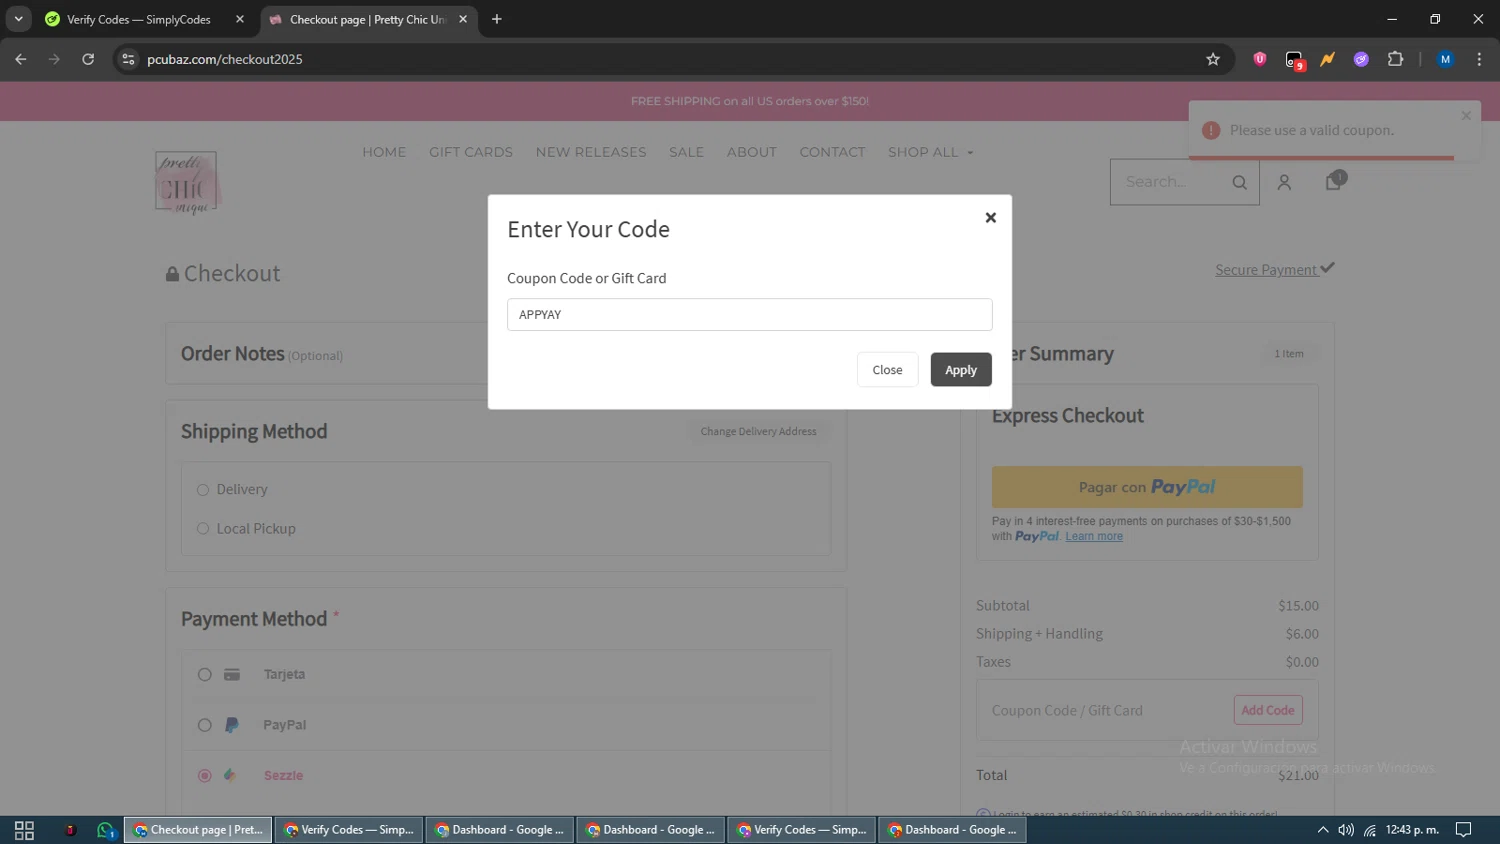Go forward in browser history
This screenshot has width=1500, height=844.
click(x=54, y=59)
